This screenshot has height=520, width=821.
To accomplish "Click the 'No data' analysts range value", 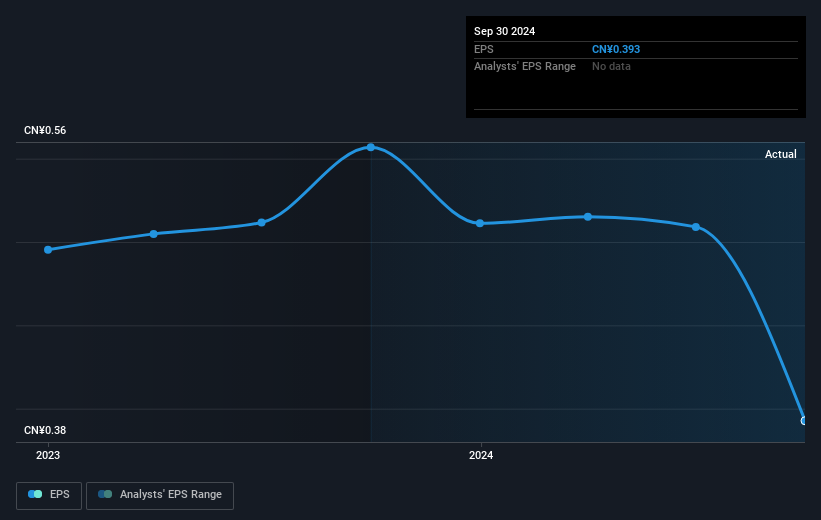I will [611, 67].
